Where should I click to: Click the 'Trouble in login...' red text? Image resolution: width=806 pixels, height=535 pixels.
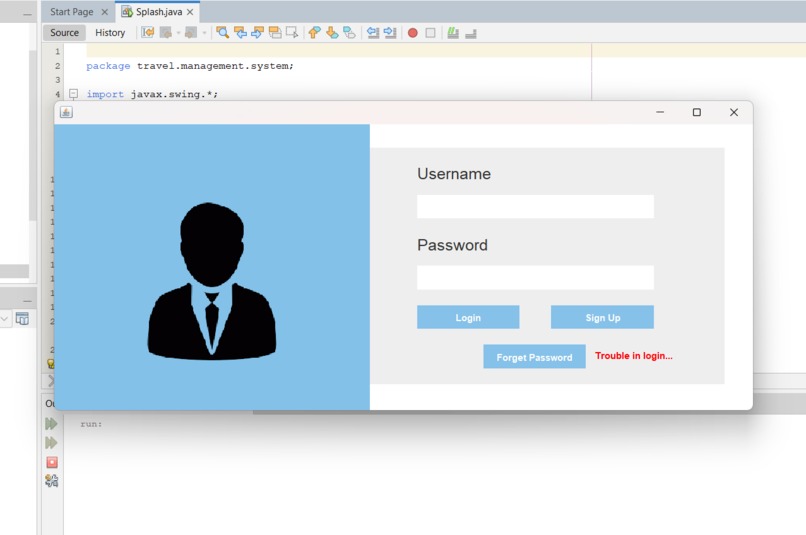(634, 356)
